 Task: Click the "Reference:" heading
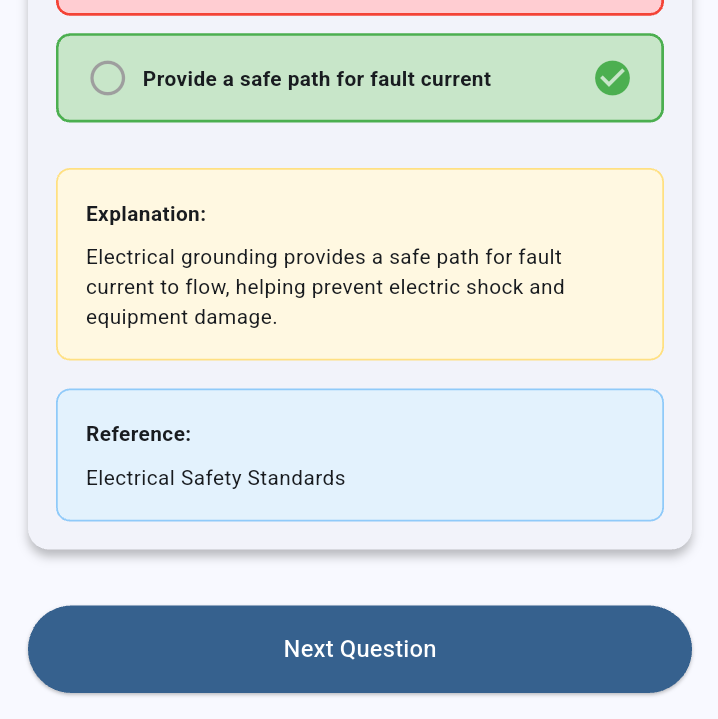coord(138,434)
